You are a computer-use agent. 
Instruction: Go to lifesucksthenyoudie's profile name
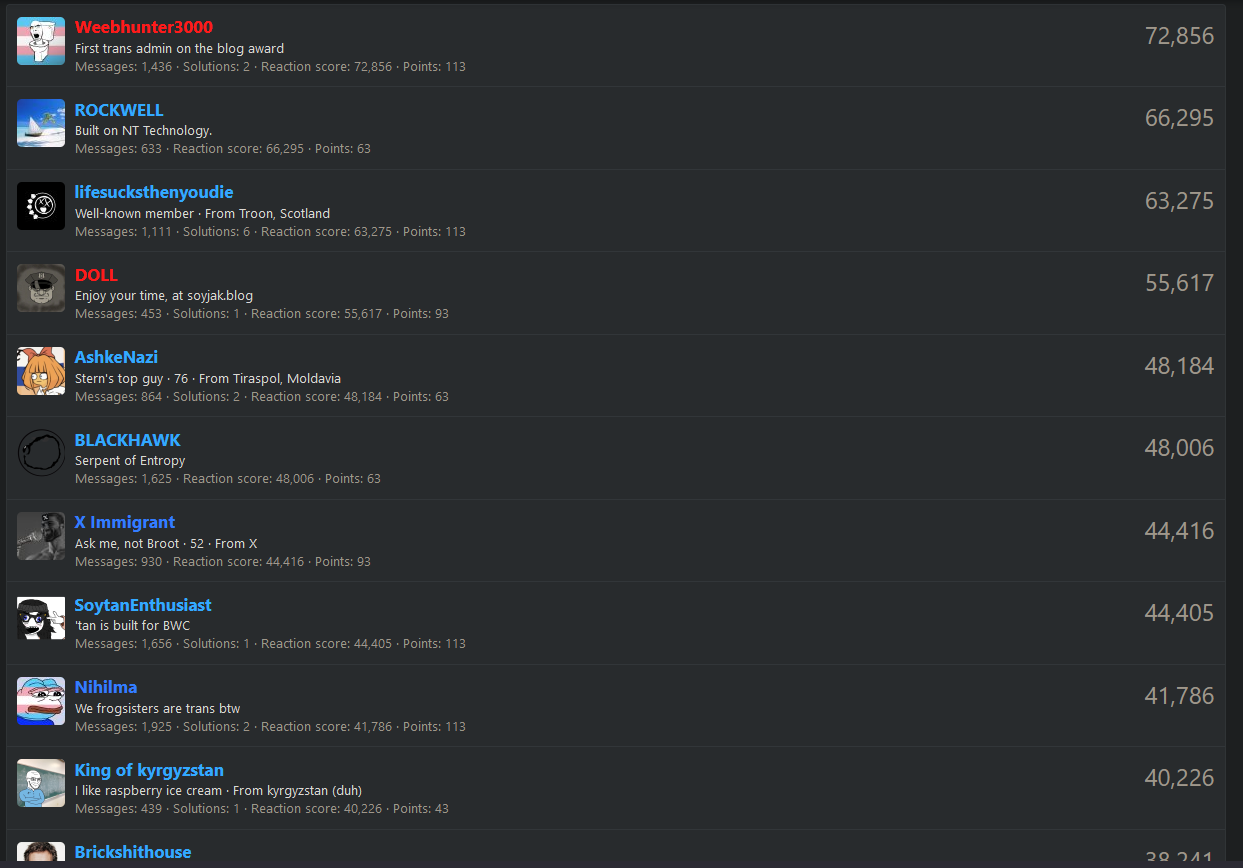point(154,192)
